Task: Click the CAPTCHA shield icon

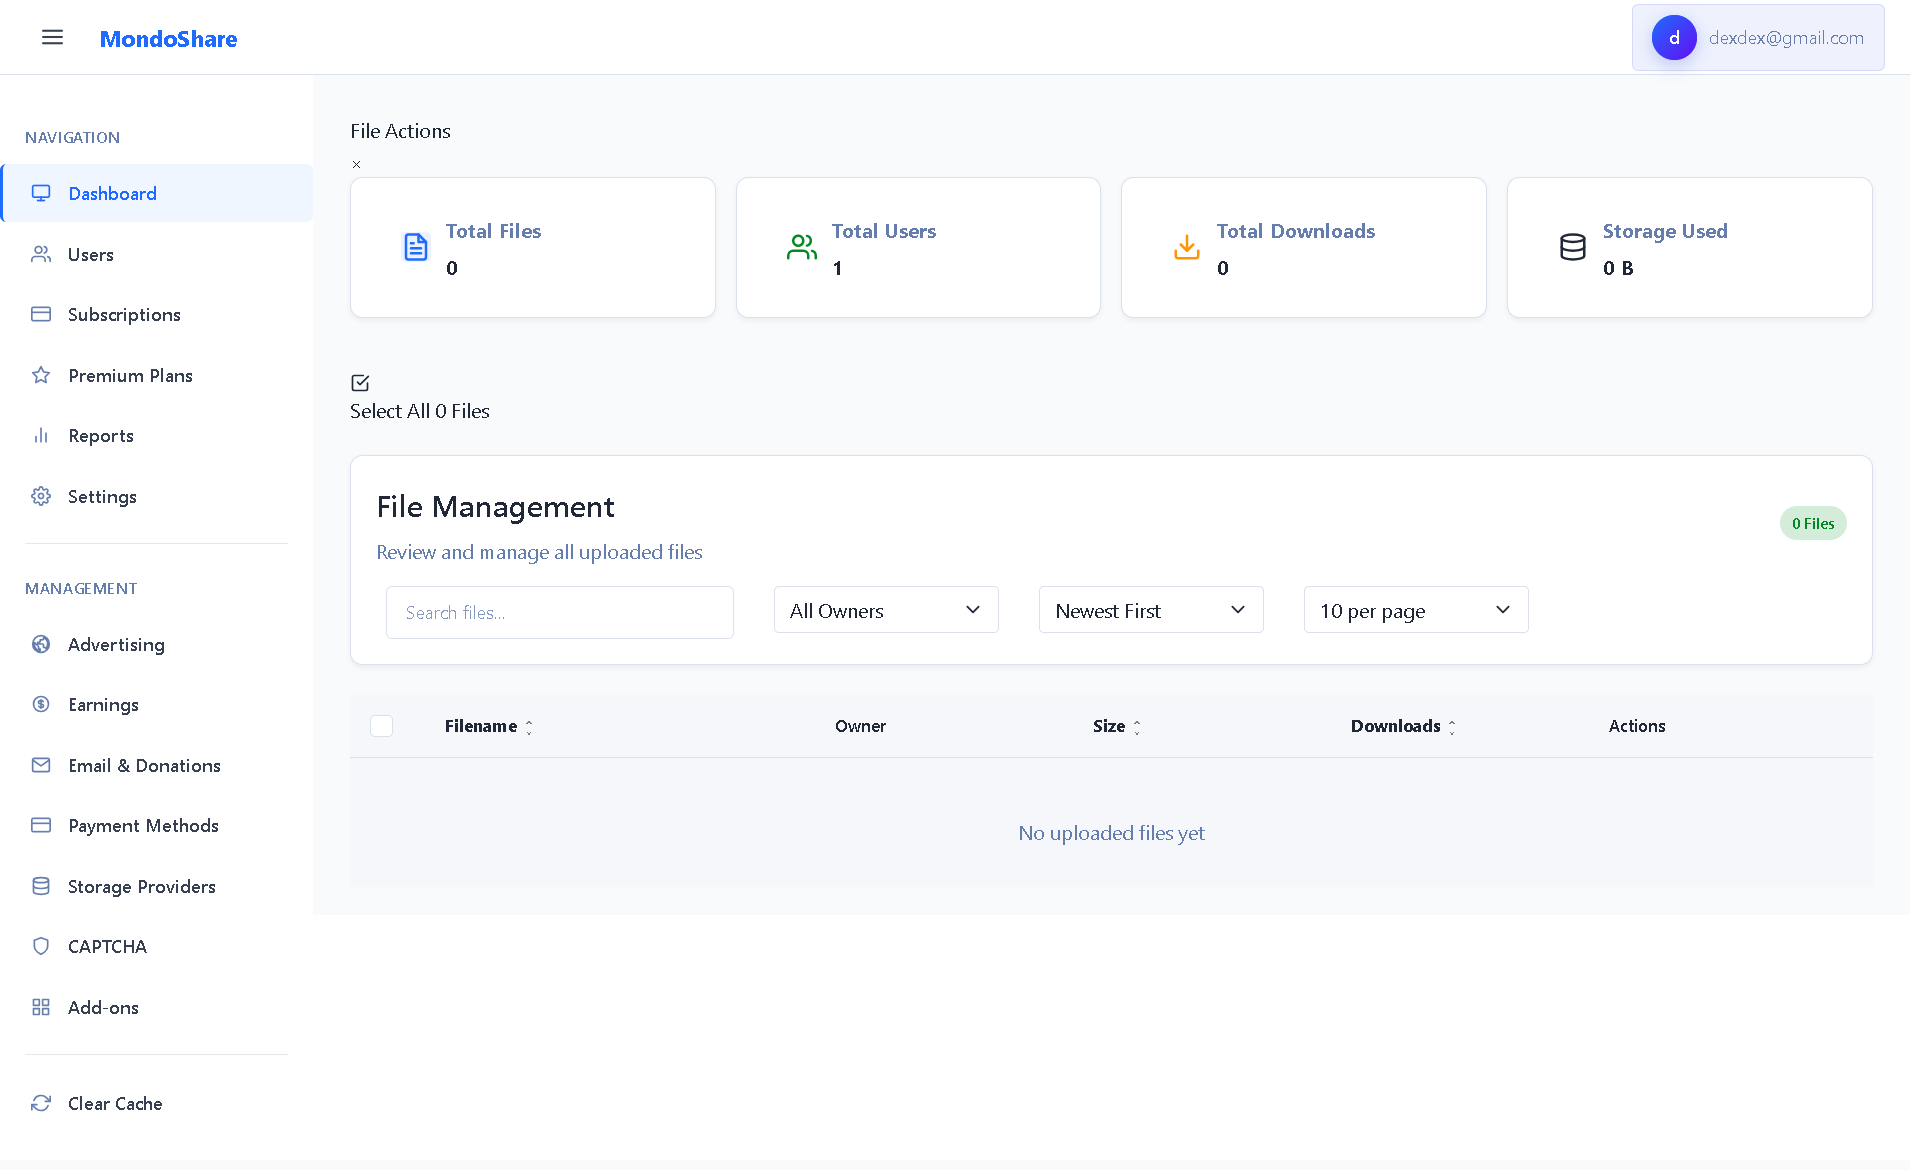Action: pyautogui.click(x=41, y=946)
